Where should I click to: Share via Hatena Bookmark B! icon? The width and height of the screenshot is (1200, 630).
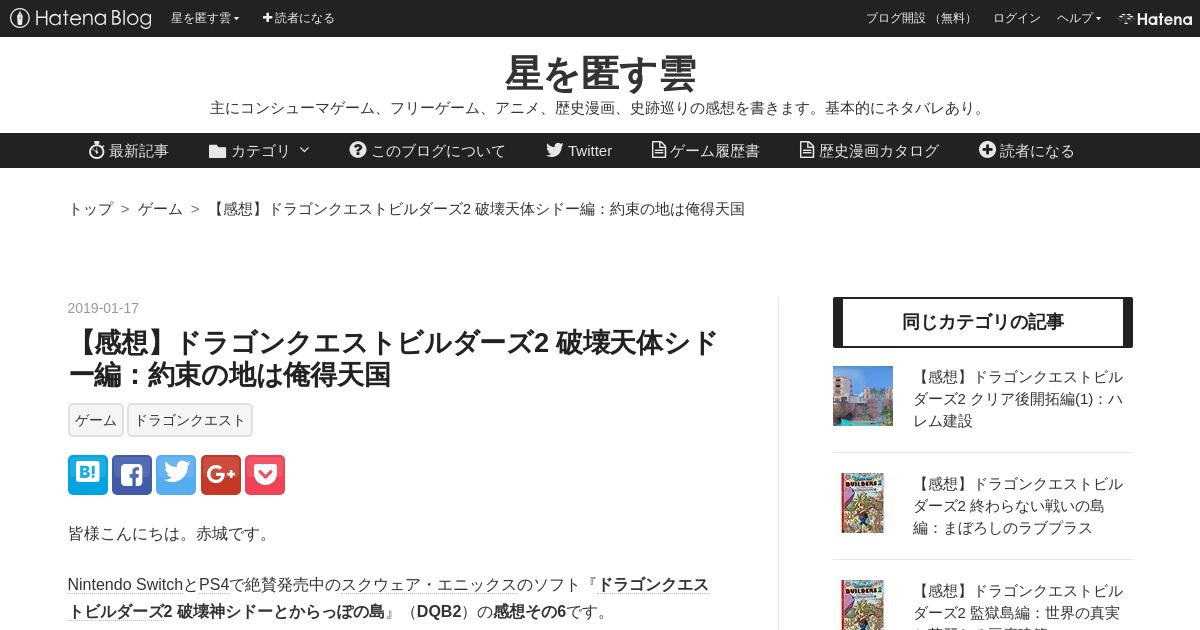point(88,475)
